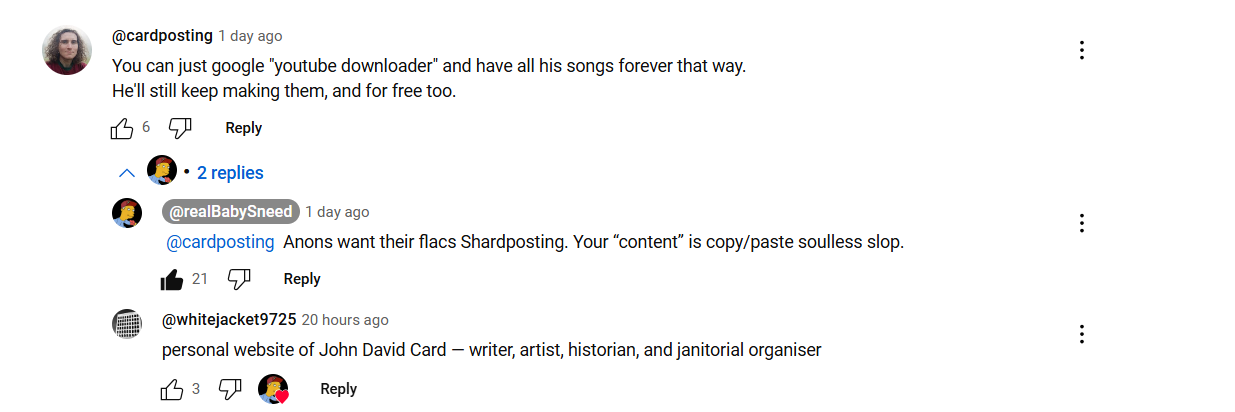Click the creator avatar beside 2 replies

pyautogui.click(x=162, y=171)
